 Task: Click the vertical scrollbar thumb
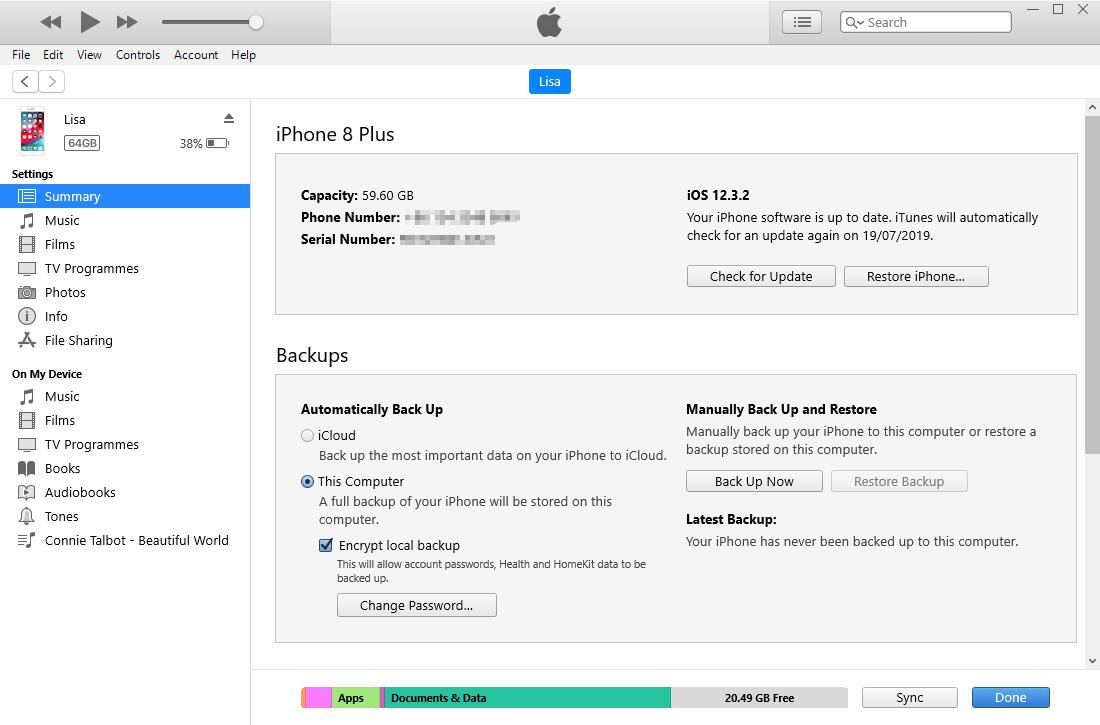[1092, 284]
